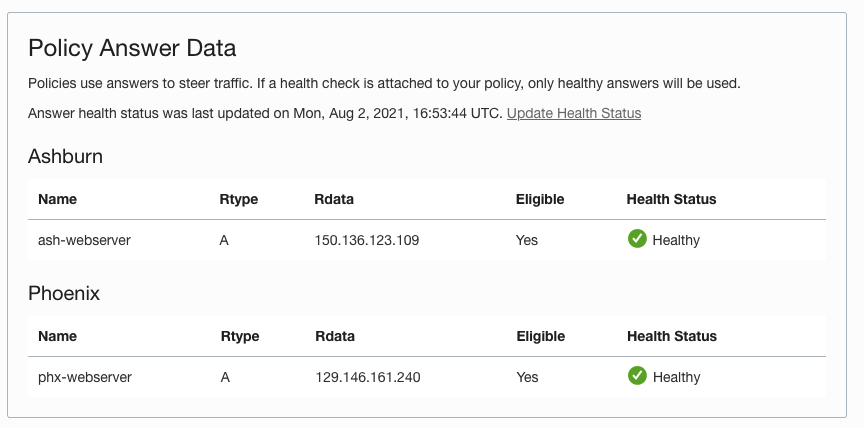Click the Name column header in Phoenix table

(57, 336)
